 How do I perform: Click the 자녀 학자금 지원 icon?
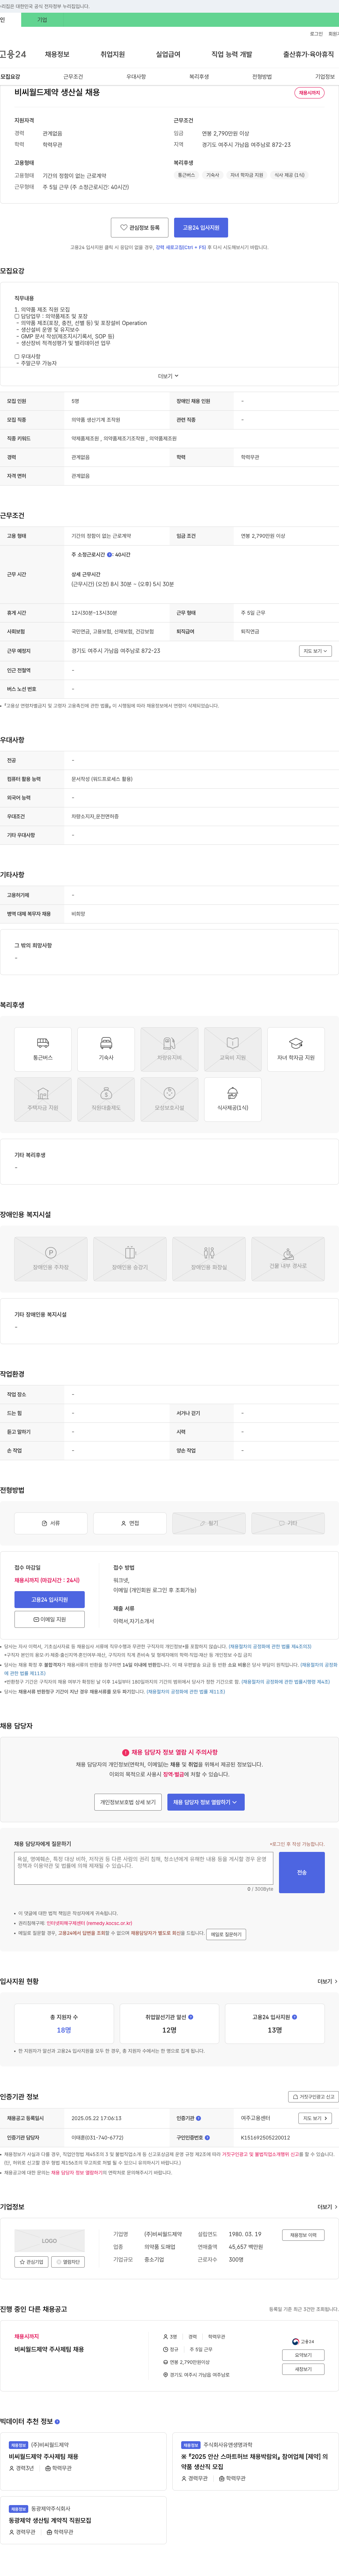(x=296, y=1049)
